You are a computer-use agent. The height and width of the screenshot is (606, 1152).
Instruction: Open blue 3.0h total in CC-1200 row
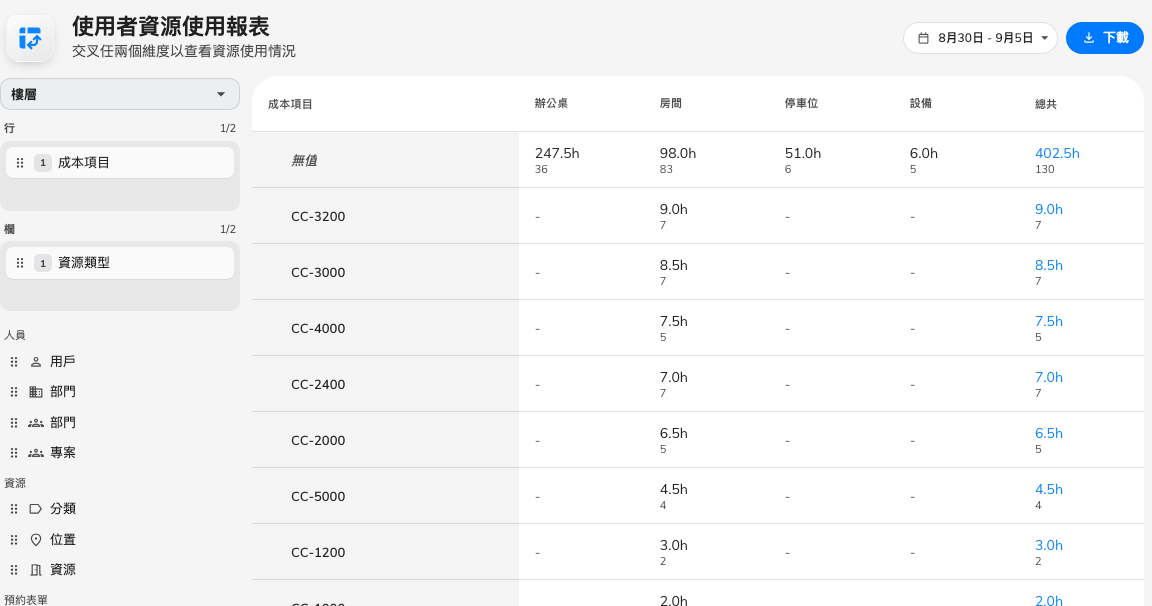coord(1048,545)
